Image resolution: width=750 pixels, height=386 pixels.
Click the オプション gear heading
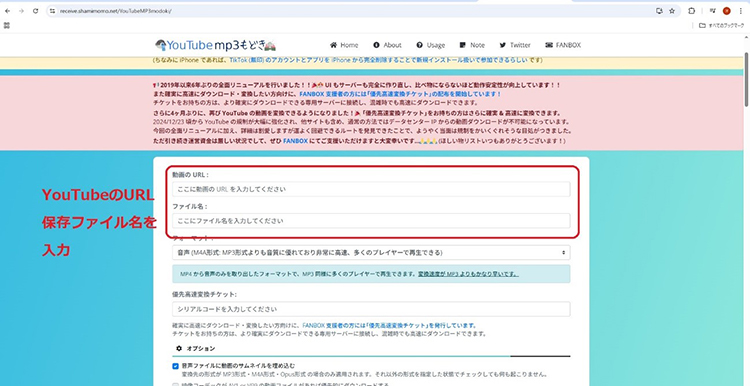click(196, 348)
